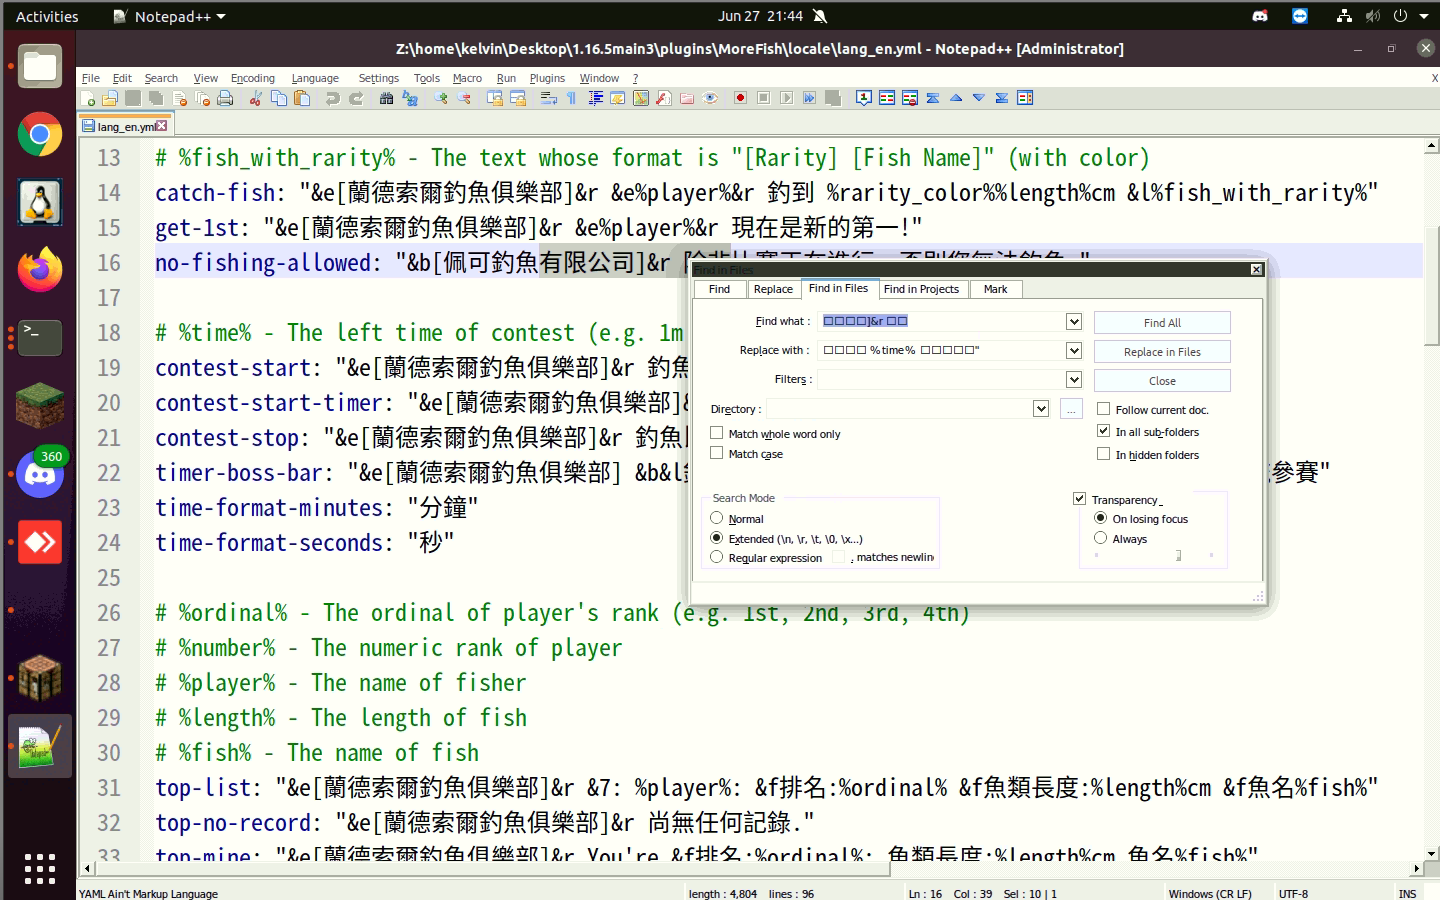
Task: Switch to the Replace tab
Action: coord(773,289)
